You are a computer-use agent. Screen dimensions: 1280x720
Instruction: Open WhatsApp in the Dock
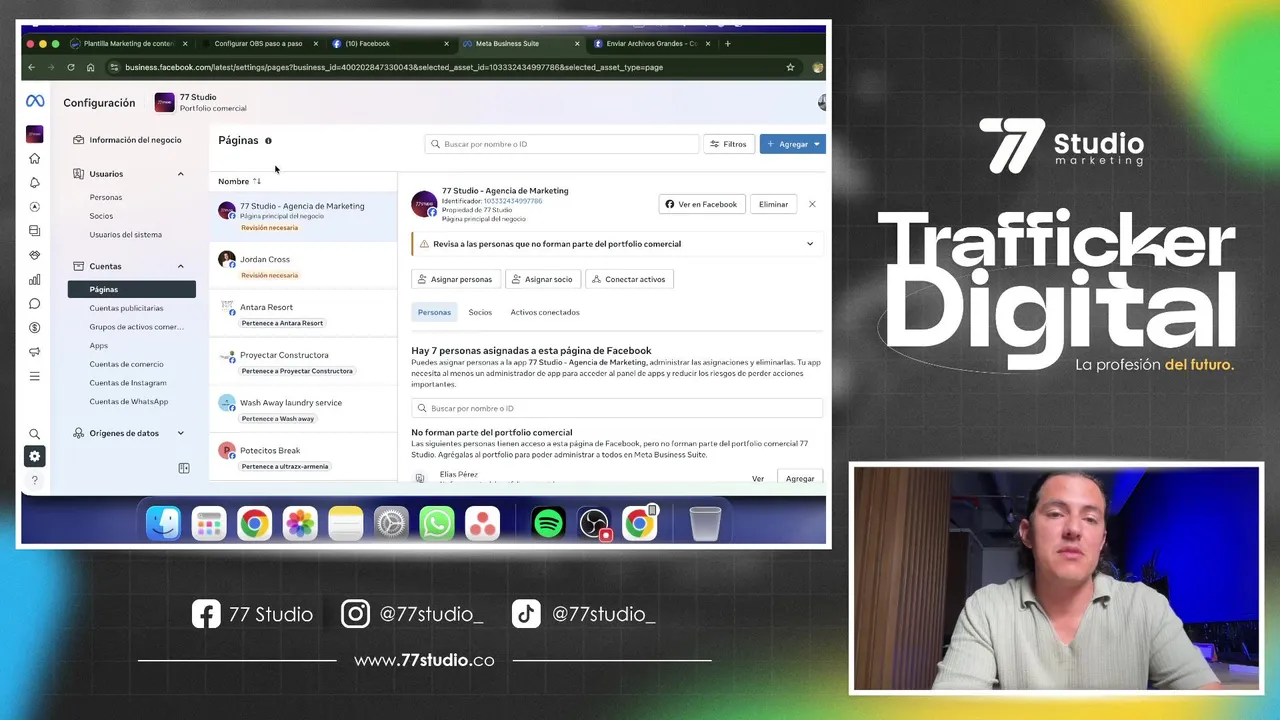[x=436, y=523]
